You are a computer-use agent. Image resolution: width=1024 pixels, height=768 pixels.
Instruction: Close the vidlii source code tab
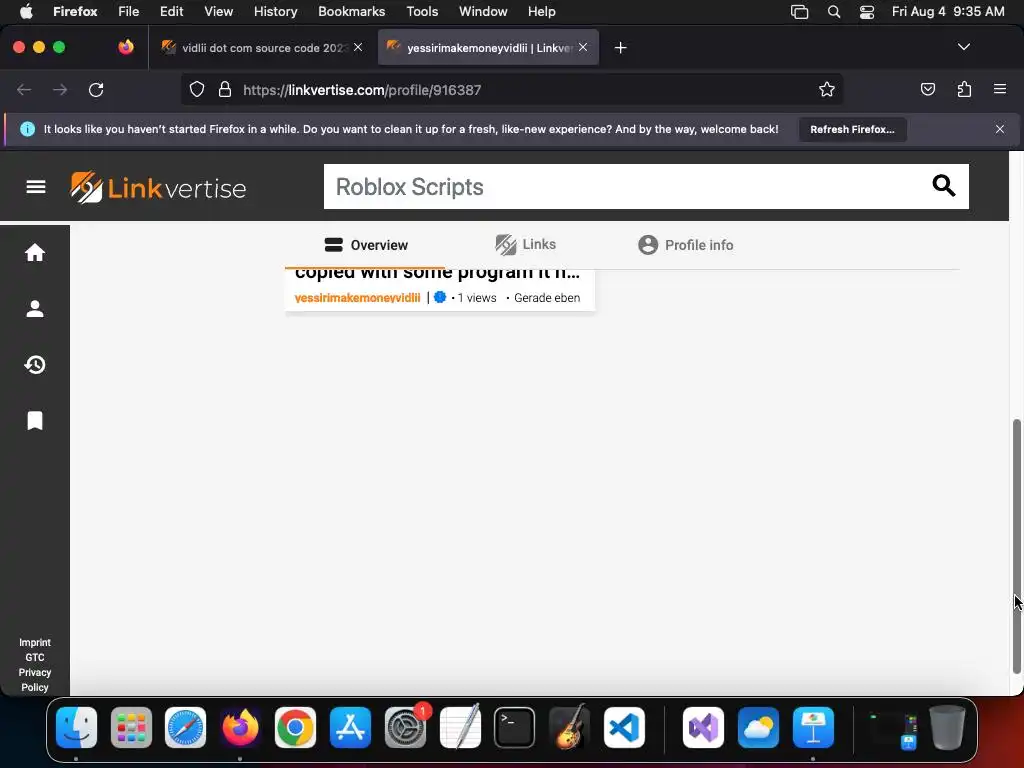coord(358,47)
